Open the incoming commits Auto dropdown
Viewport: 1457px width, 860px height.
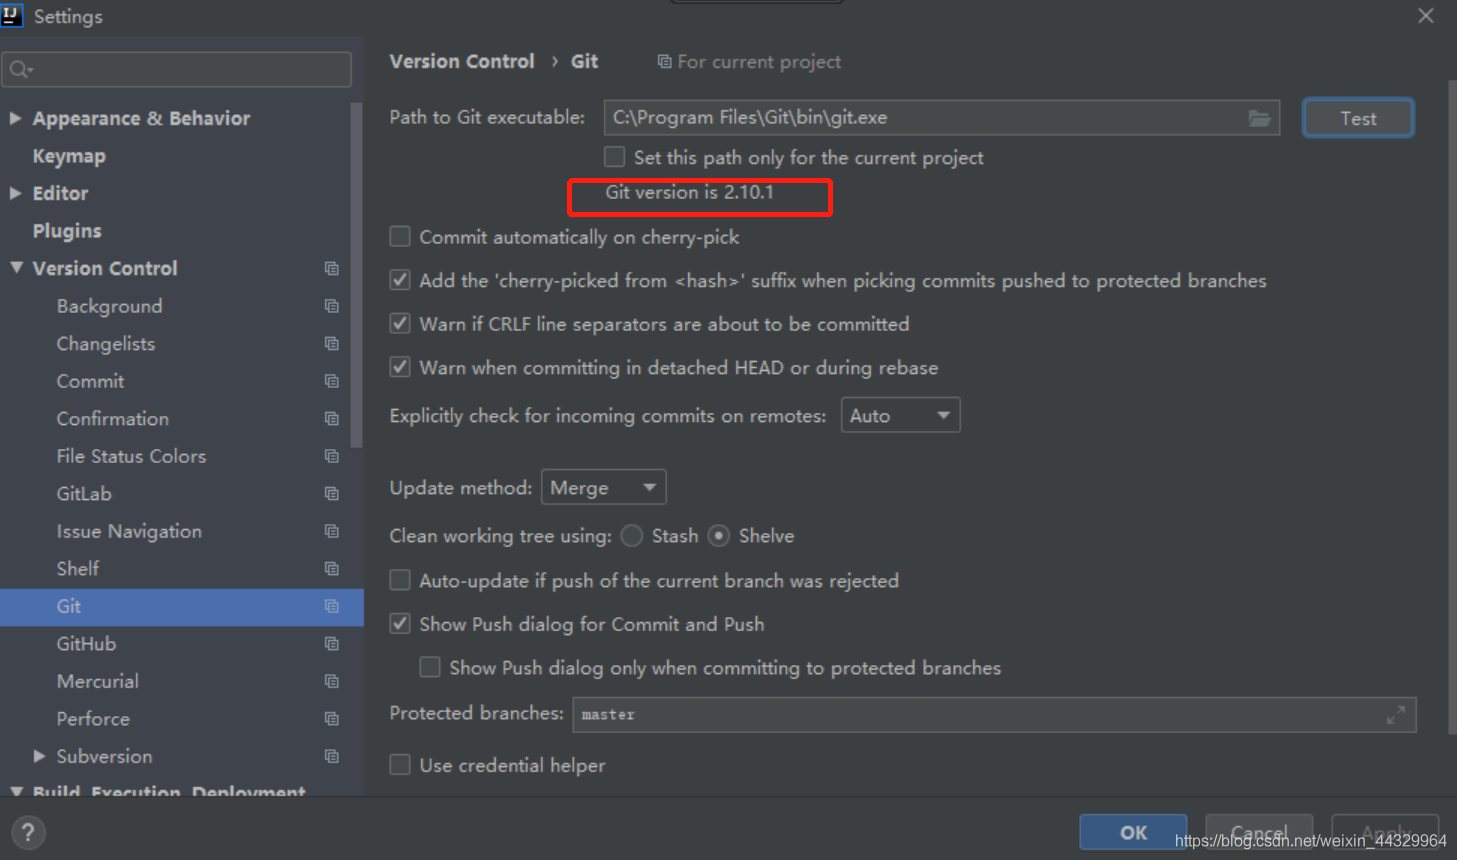coord(900,416)
